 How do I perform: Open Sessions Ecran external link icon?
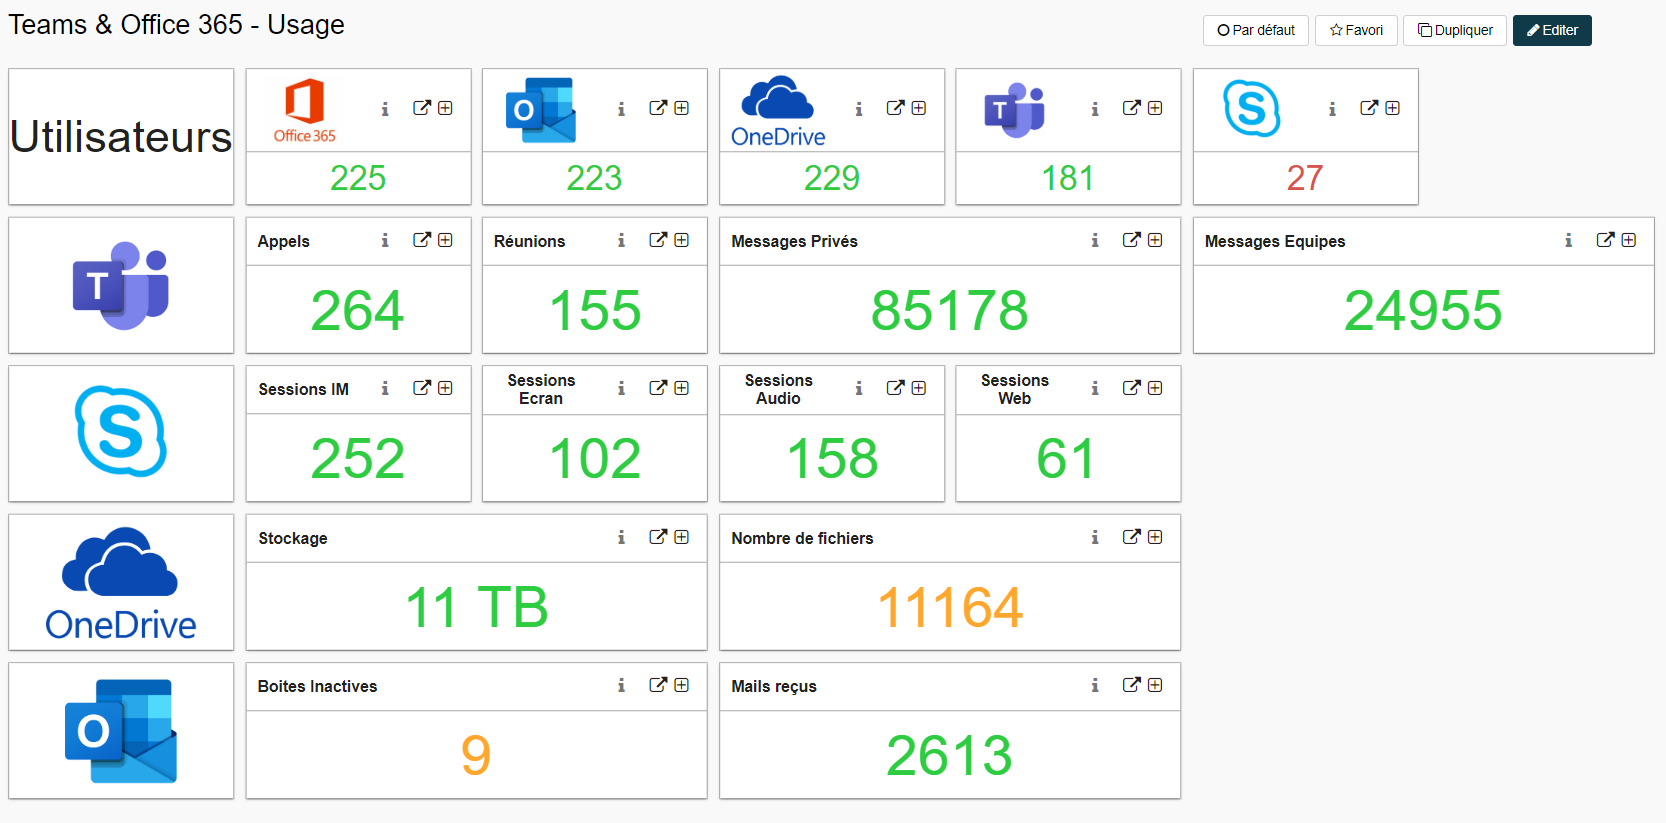pos(658,388)
